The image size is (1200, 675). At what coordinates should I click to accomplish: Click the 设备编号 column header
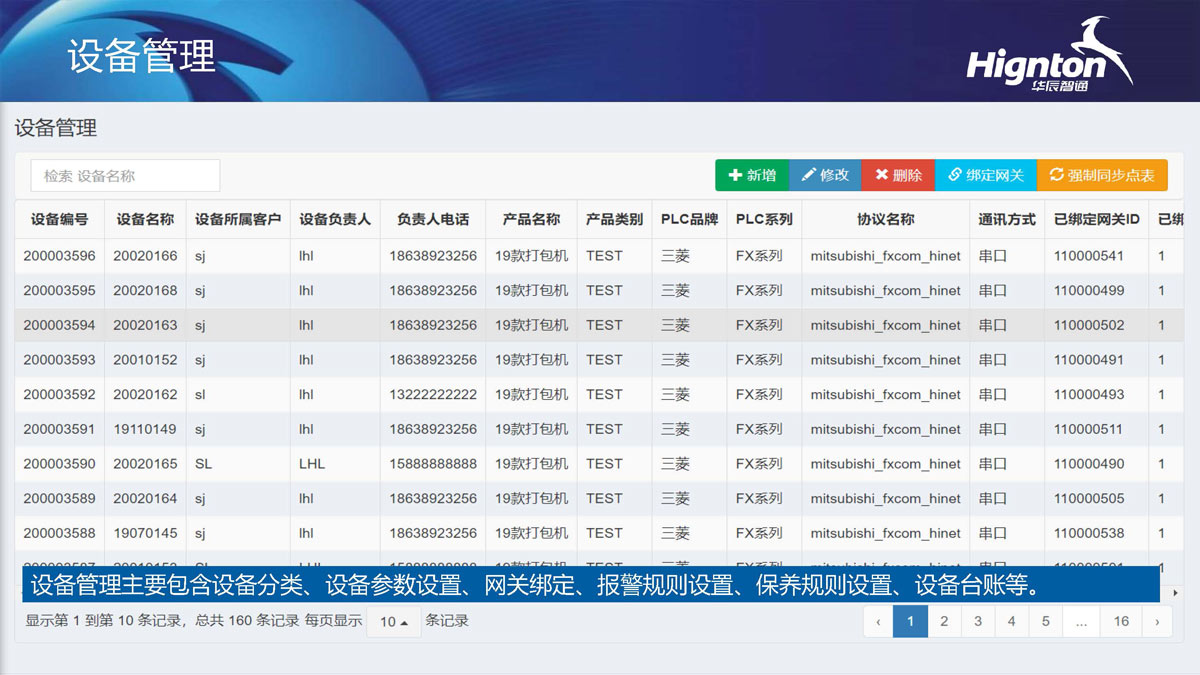pos(58,219)
